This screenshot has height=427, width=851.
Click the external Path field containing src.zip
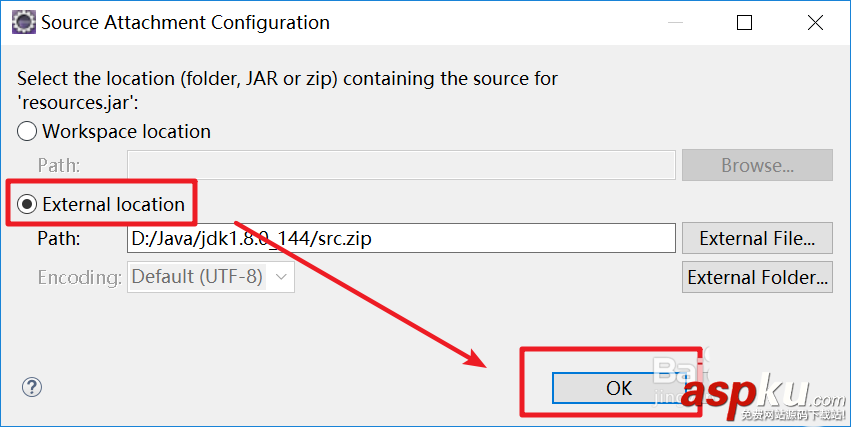click(x=401, y=238)
